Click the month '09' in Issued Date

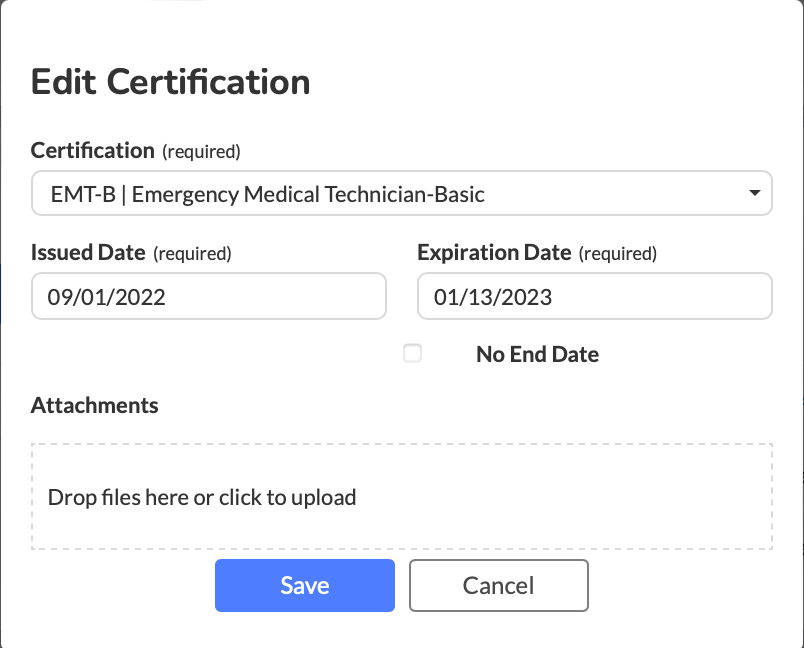[x=59, y=297]
